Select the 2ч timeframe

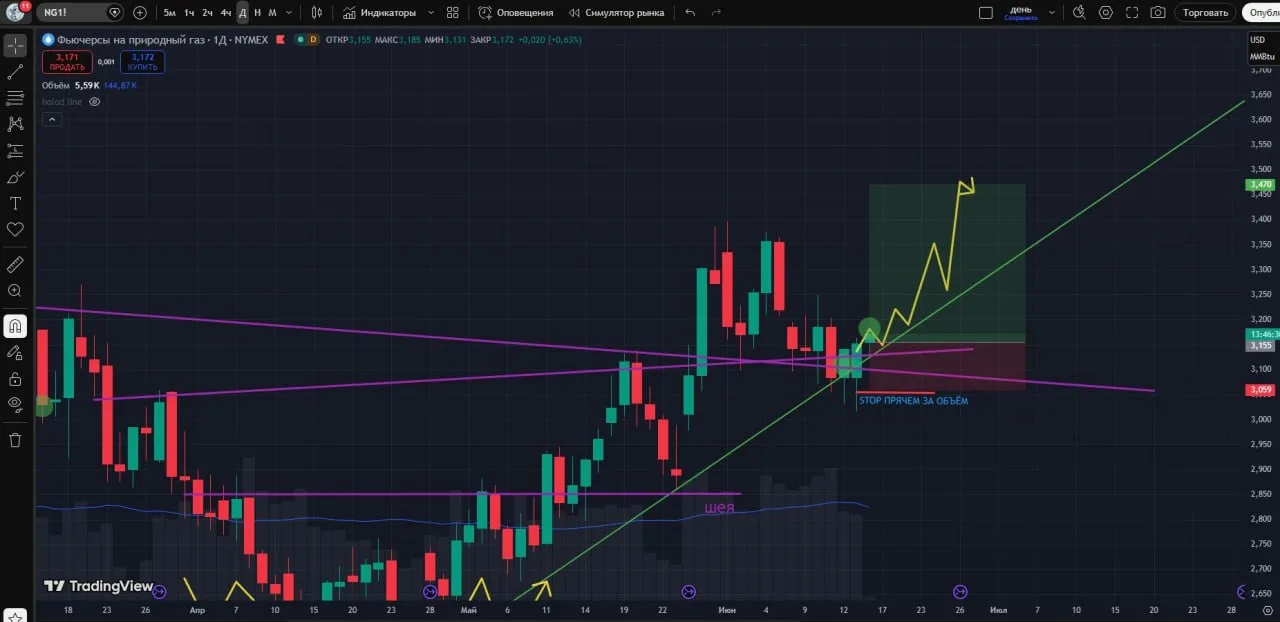tap(207, 13)
